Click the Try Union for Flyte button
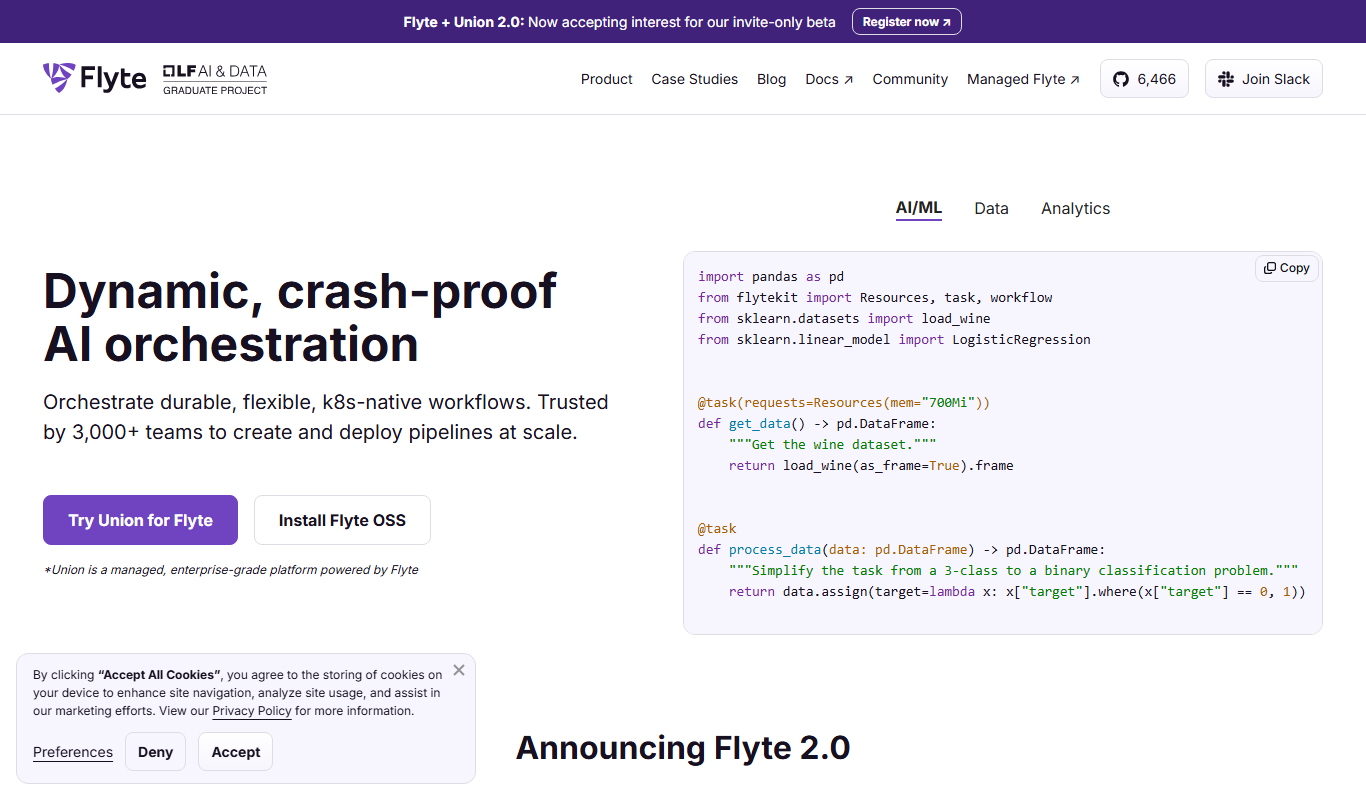 coord(140,520)
